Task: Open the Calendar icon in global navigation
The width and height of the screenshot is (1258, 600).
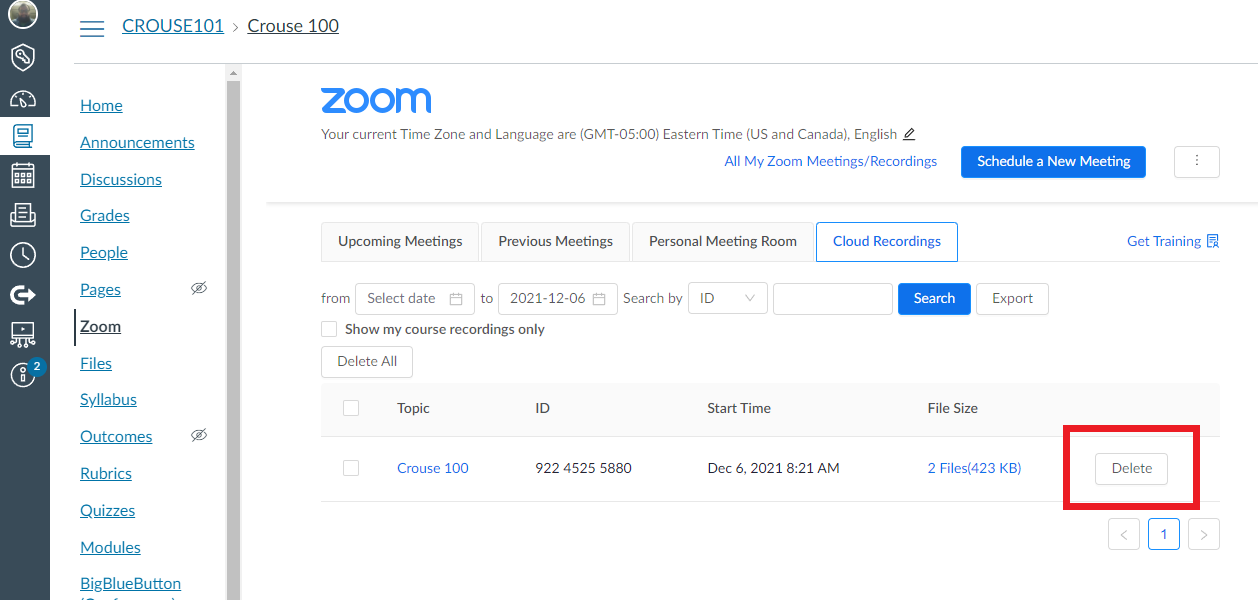Action: point(23,175)
